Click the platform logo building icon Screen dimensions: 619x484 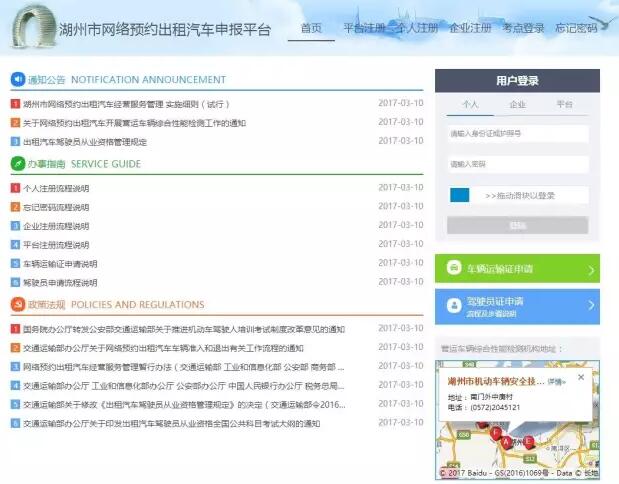click(x=33, y=27)
